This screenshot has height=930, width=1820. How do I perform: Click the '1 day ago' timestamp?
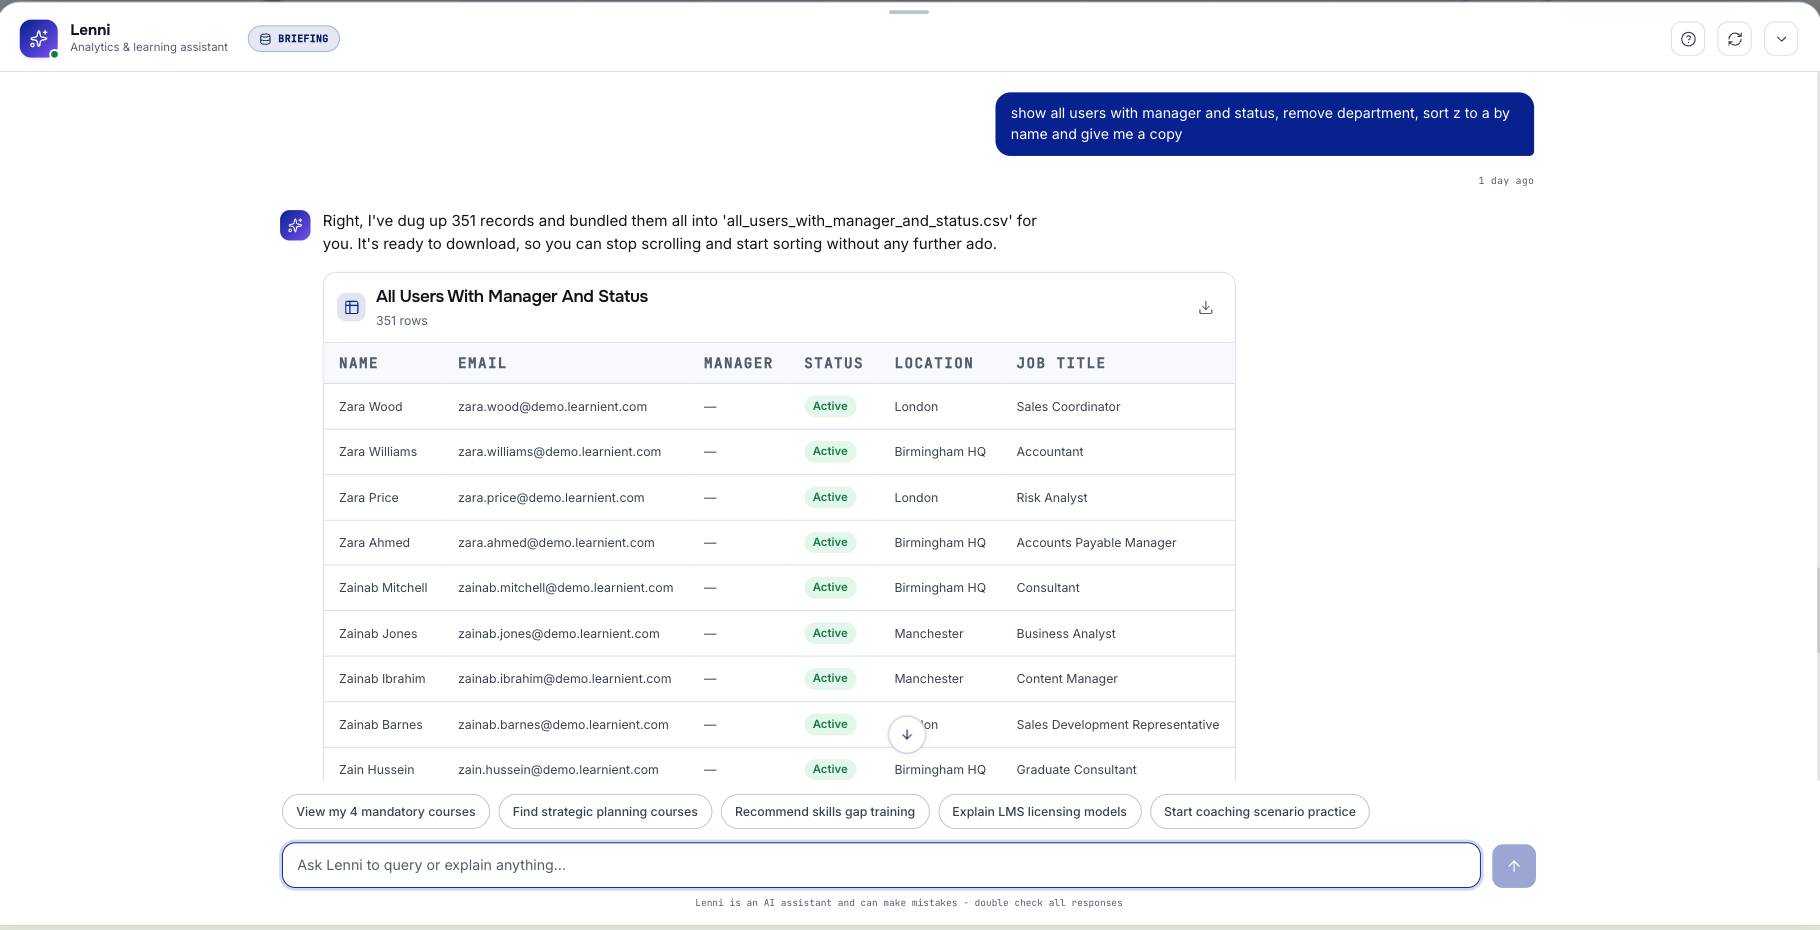click(x=1506, y=181)
